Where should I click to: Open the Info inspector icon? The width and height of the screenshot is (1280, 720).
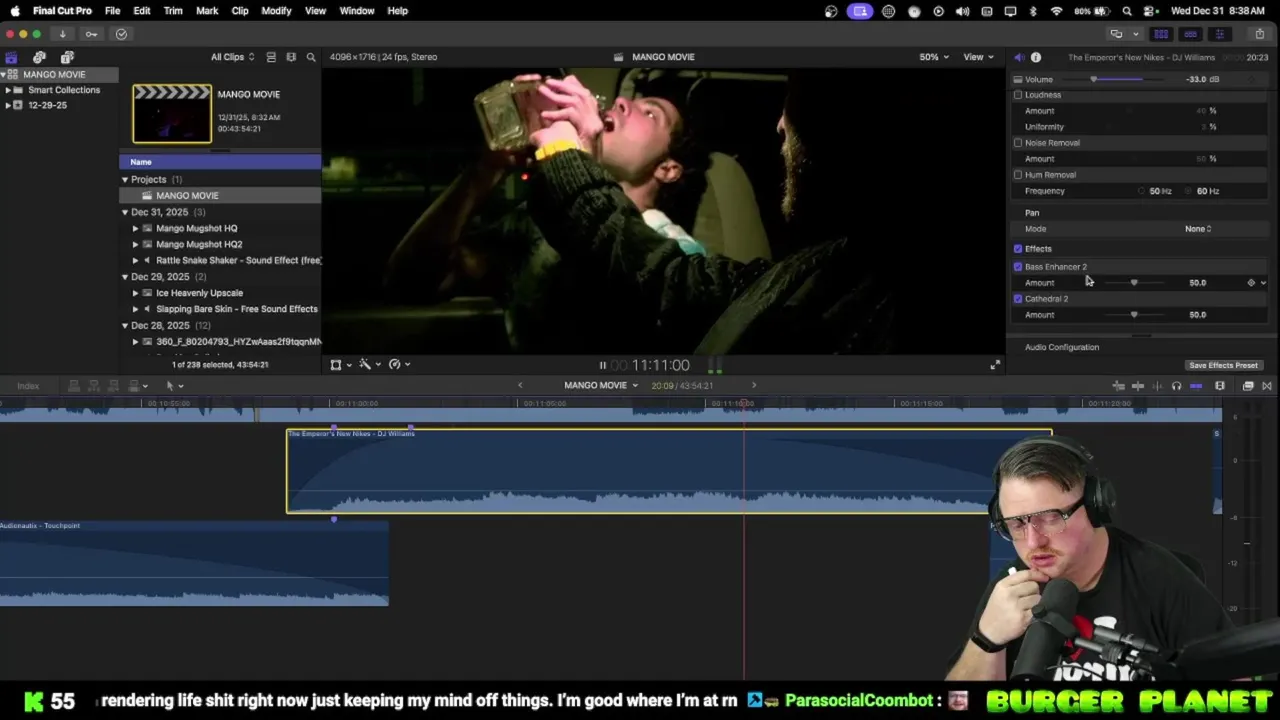[x=1036, y=57]
